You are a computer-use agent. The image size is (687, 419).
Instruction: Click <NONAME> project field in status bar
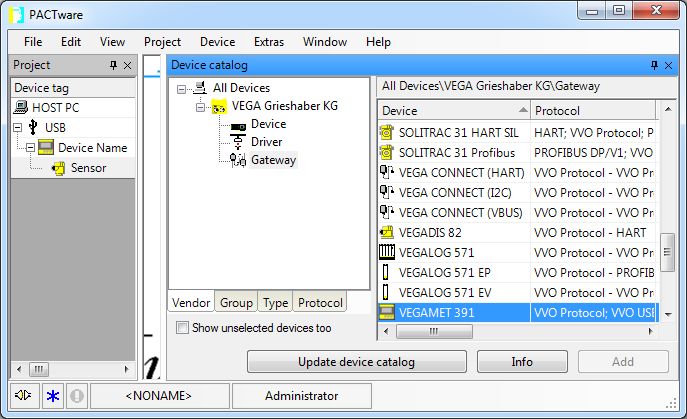pyautogui.click(x=159, y=396)
